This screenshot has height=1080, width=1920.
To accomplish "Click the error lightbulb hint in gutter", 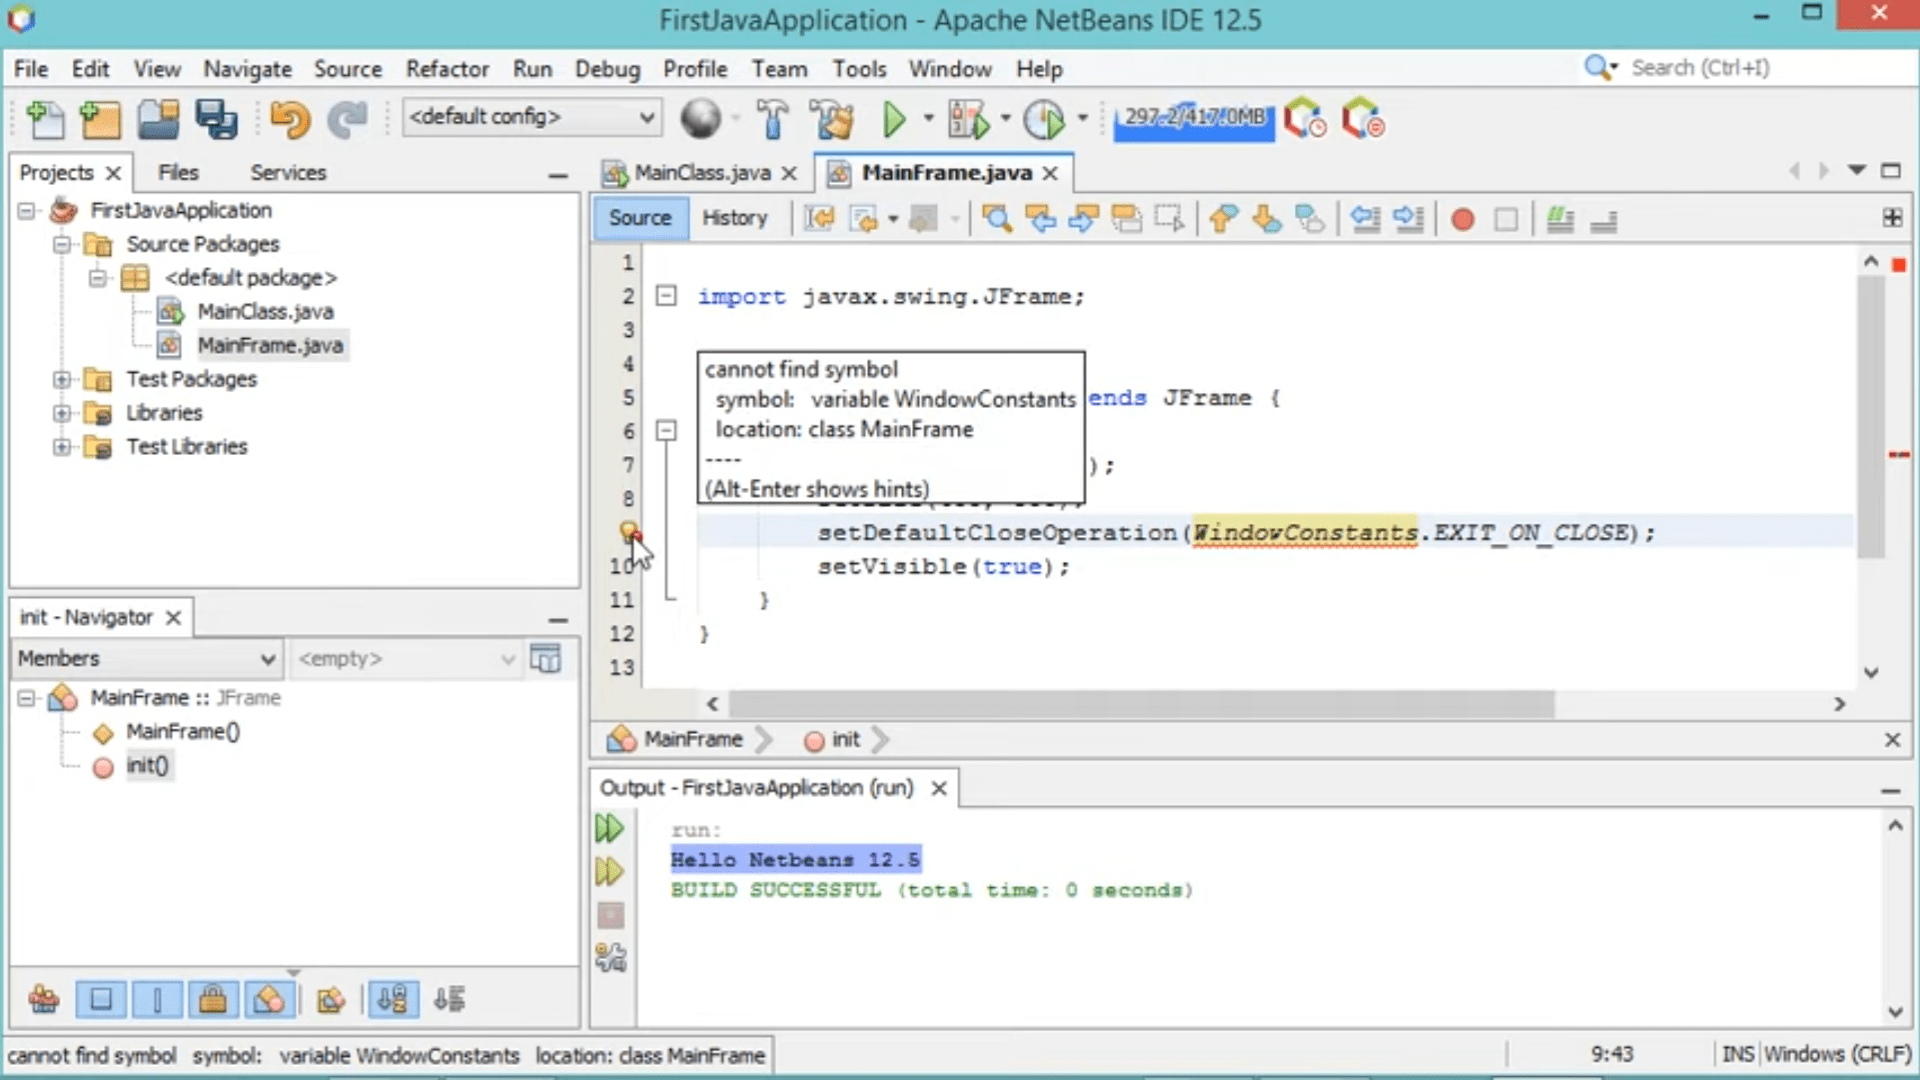I will pos(628,531).
